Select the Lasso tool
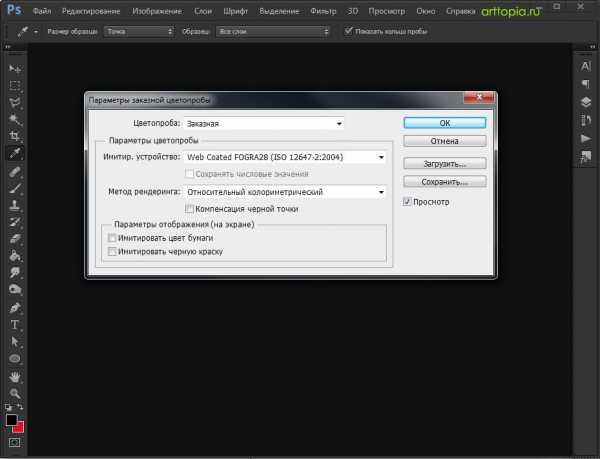 click(x=15, y=103)
